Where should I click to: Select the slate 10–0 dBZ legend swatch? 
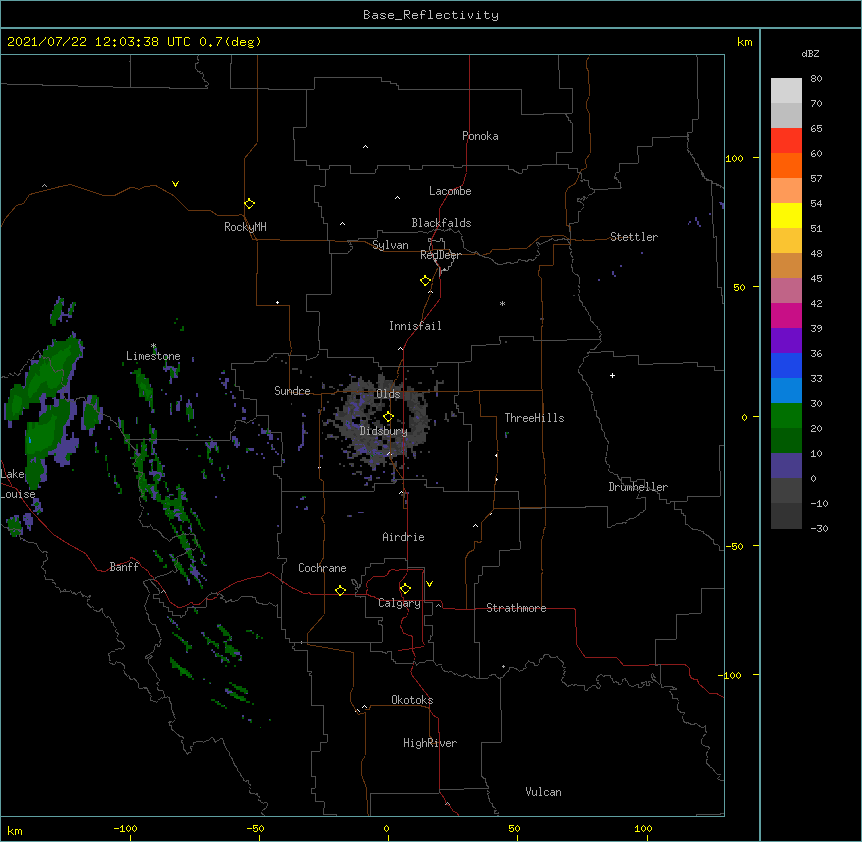(786, 466)
